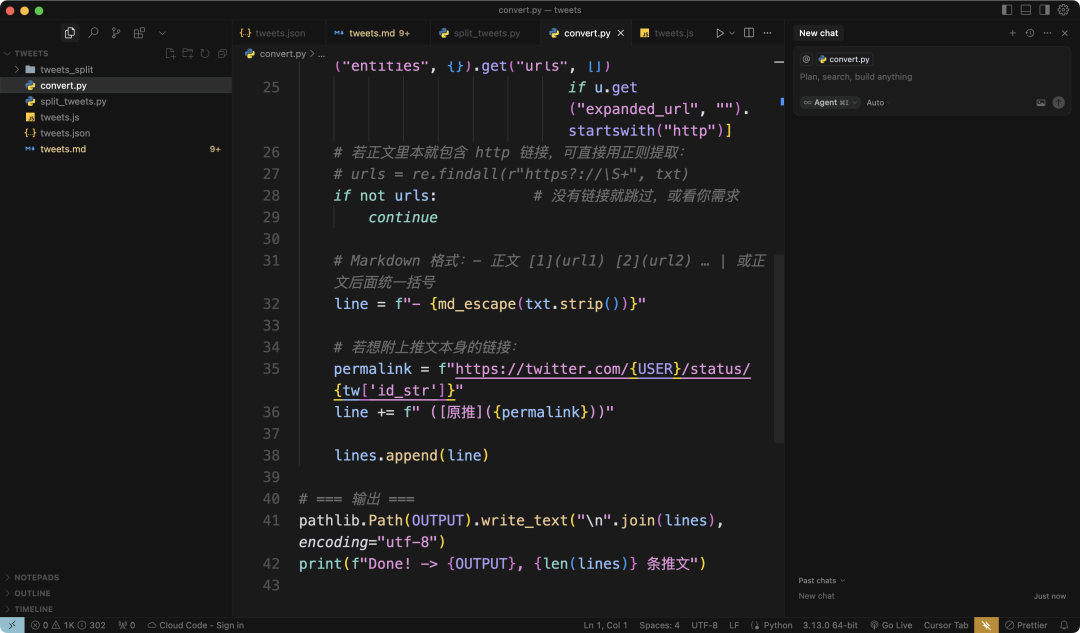The image size is (1080, 633).
Task: Open the Source Control view icon
Action: click(116, 33)
